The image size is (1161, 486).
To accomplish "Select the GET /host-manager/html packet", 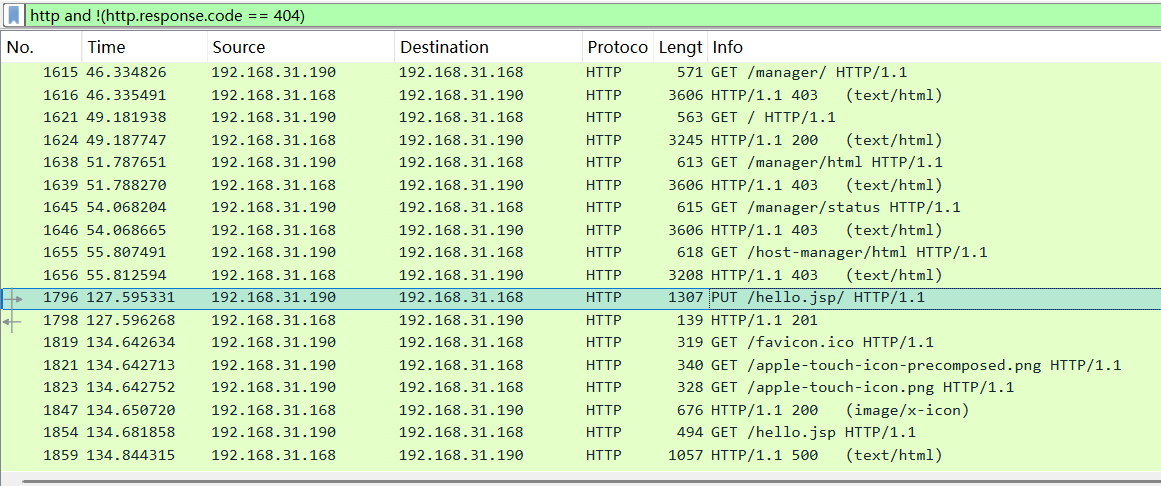I will pyautogui.click(x=581, y=253).
